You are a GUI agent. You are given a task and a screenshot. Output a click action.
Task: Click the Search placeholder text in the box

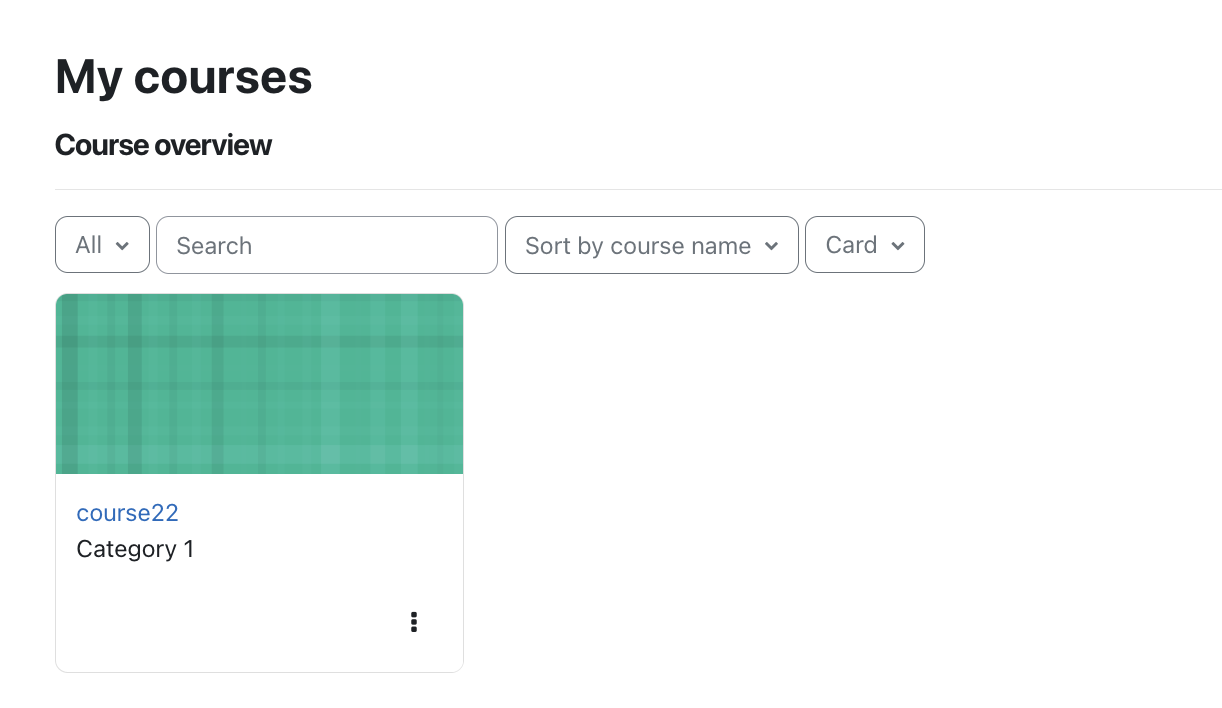point(214,246)
